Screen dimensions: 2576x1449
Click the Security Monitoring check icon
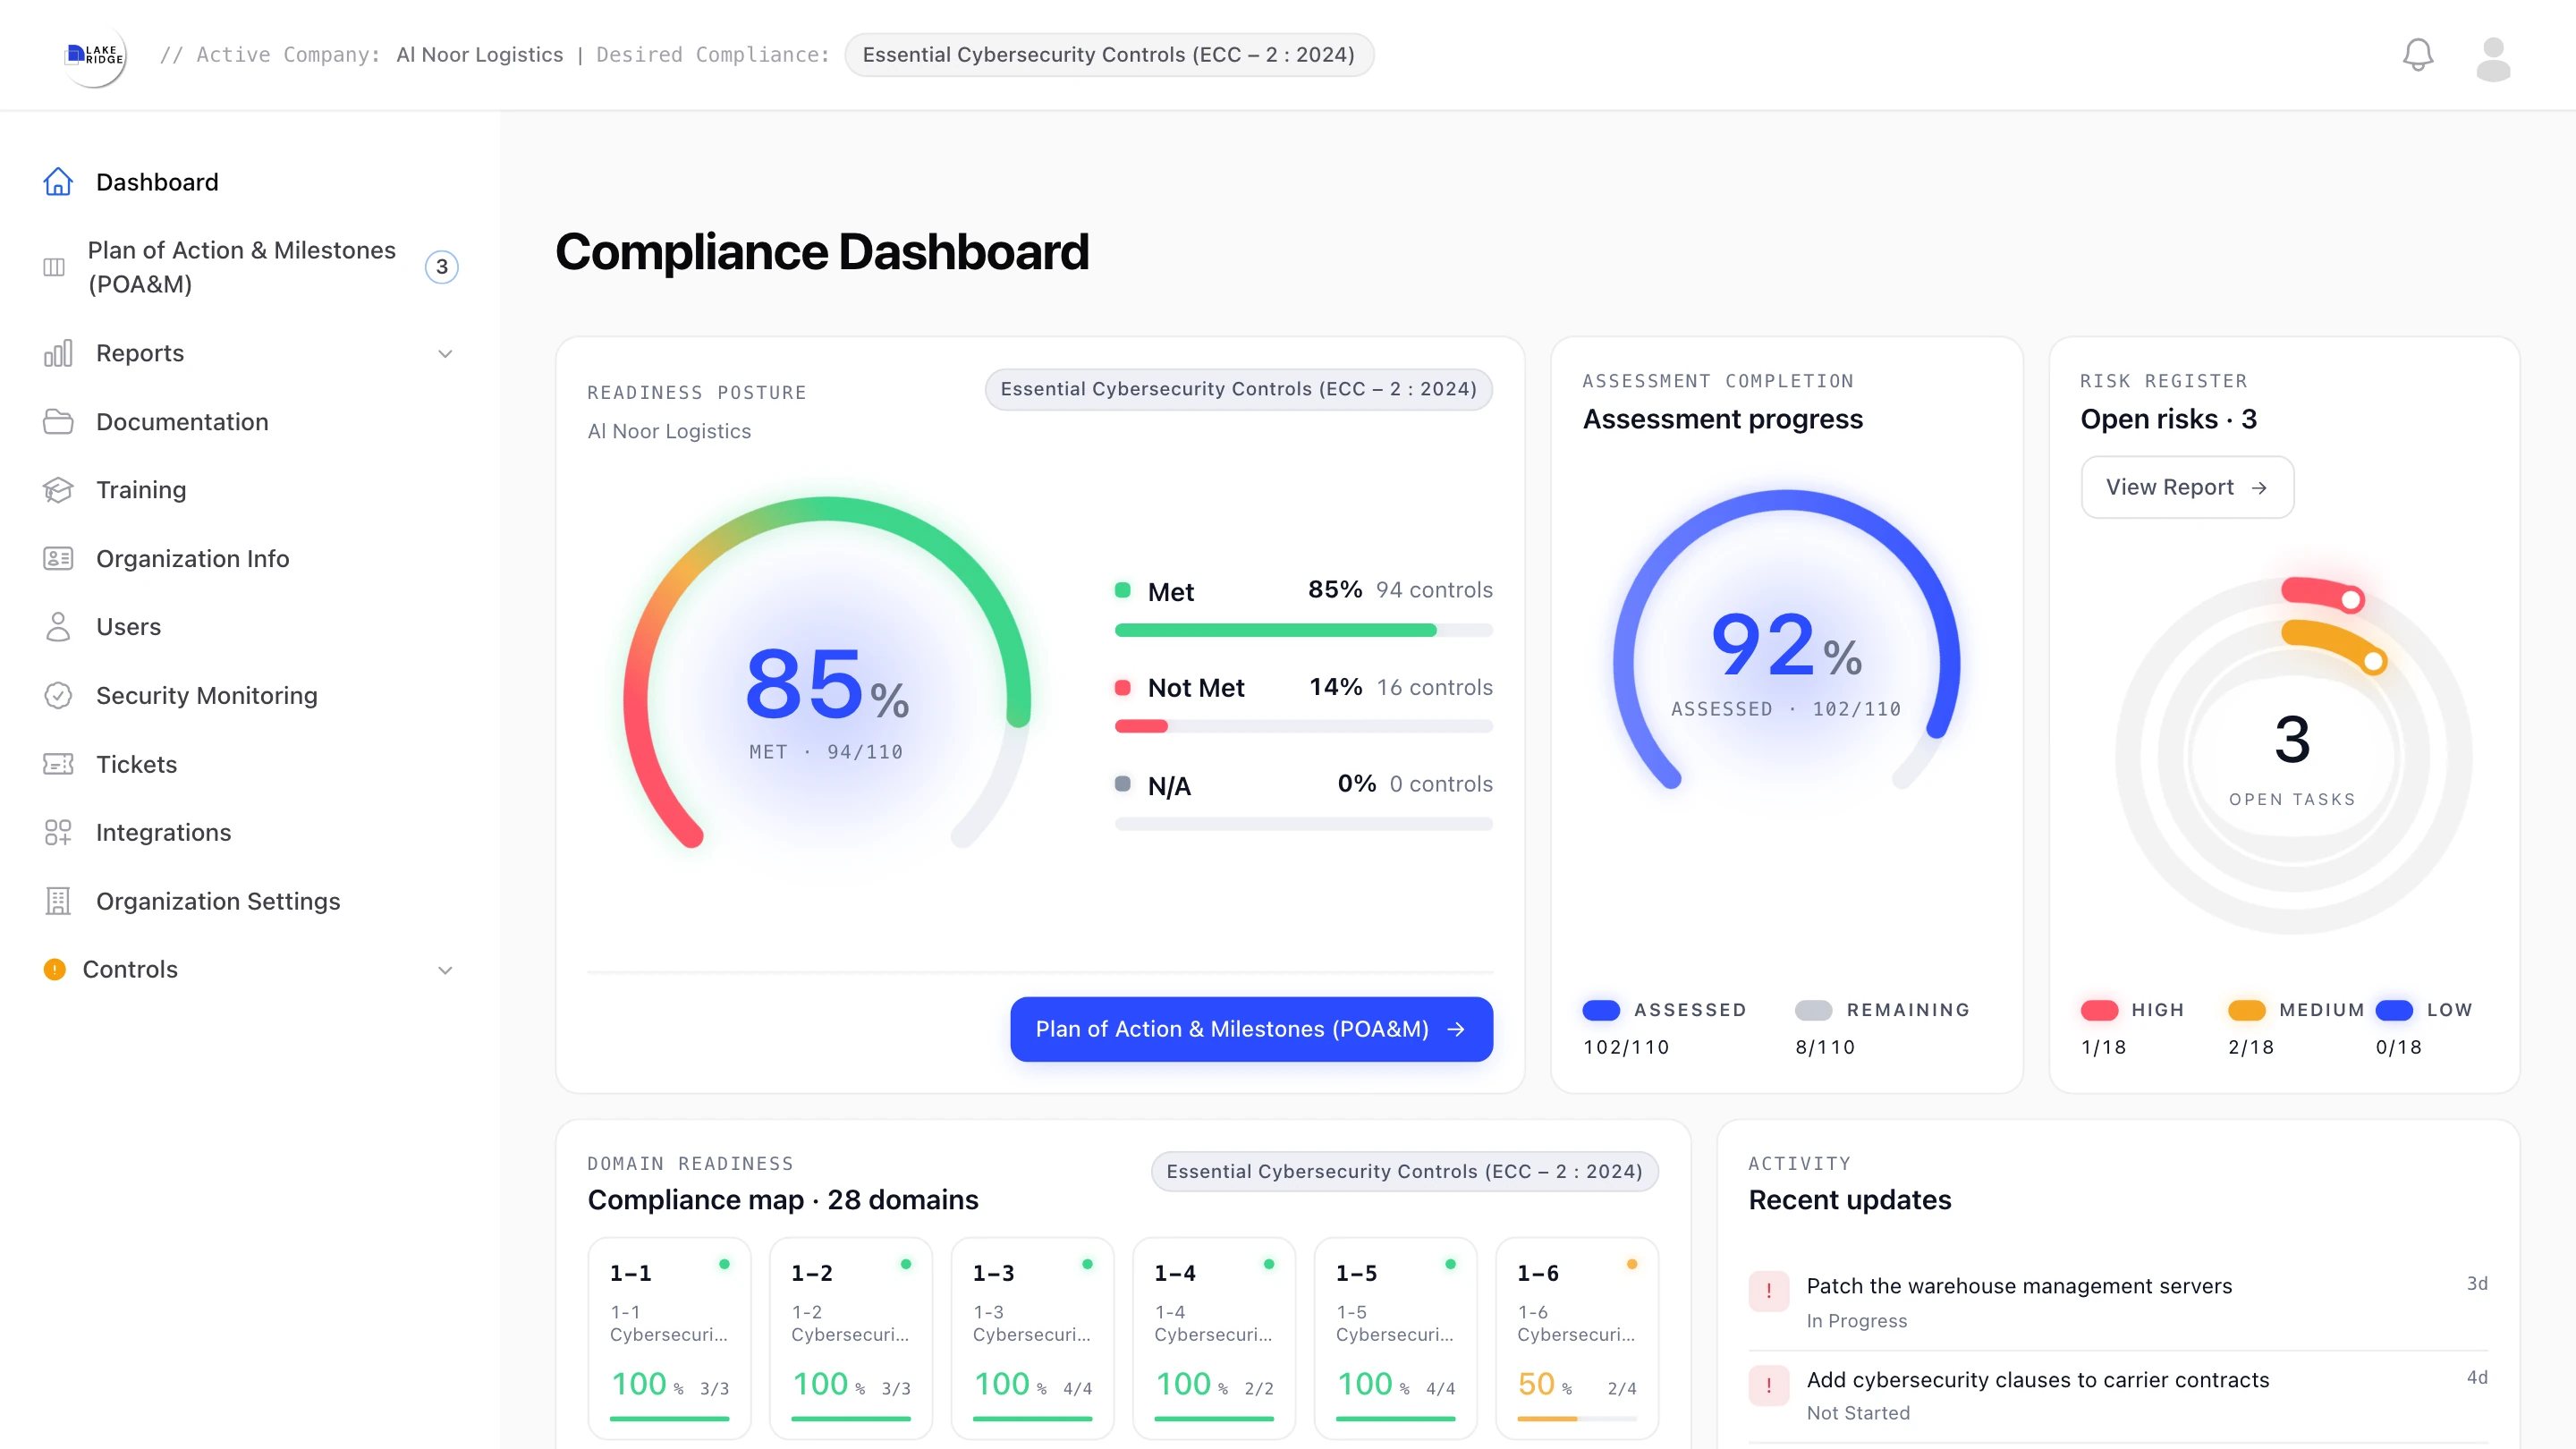tap(58, 695)
